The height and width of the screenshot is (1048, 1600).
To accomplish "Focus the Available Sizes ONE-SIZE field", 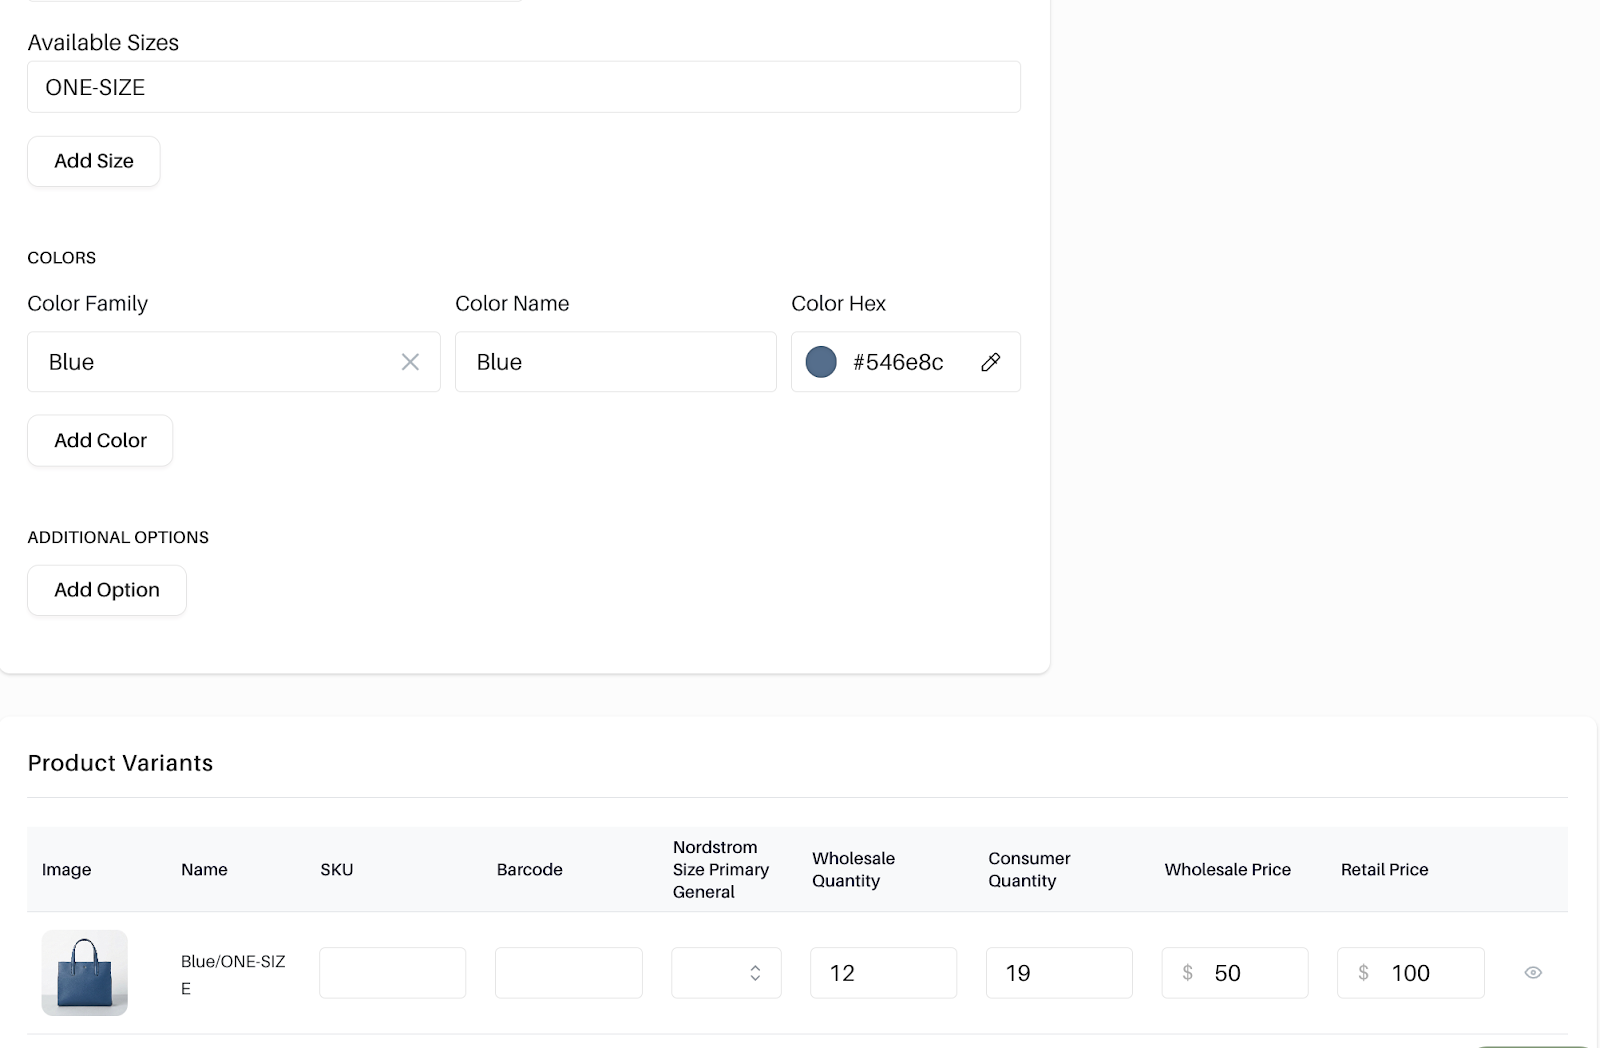I will click(x=523, y=87).
